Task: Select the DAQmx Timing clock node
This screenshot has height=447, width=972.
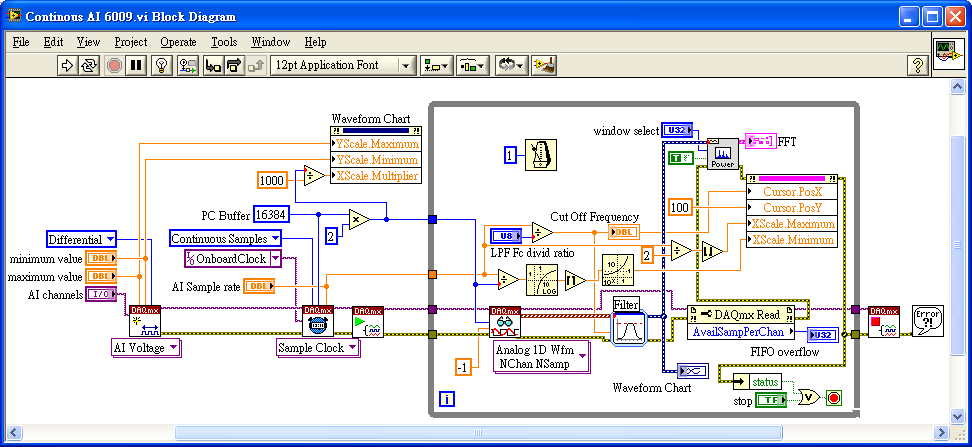Action: [x=318, y=321]
